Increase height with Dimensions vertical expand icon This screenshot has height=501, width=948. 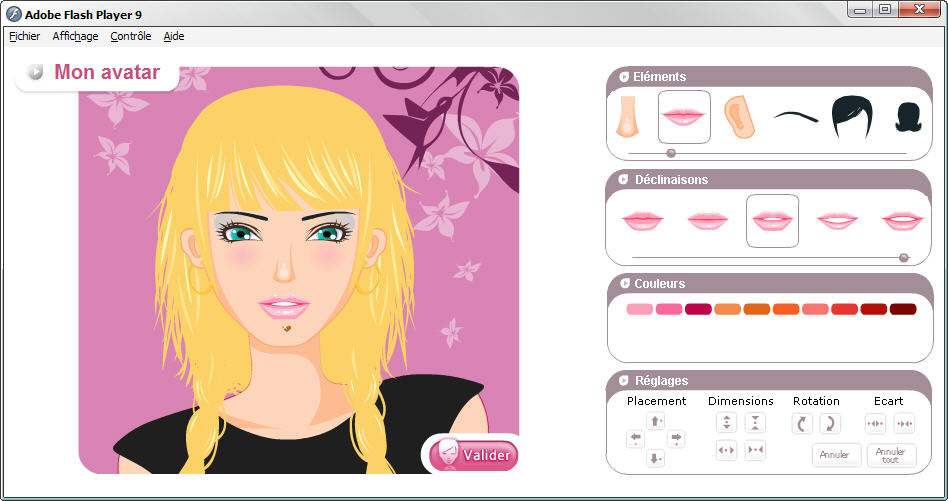(x=726, y=422)
